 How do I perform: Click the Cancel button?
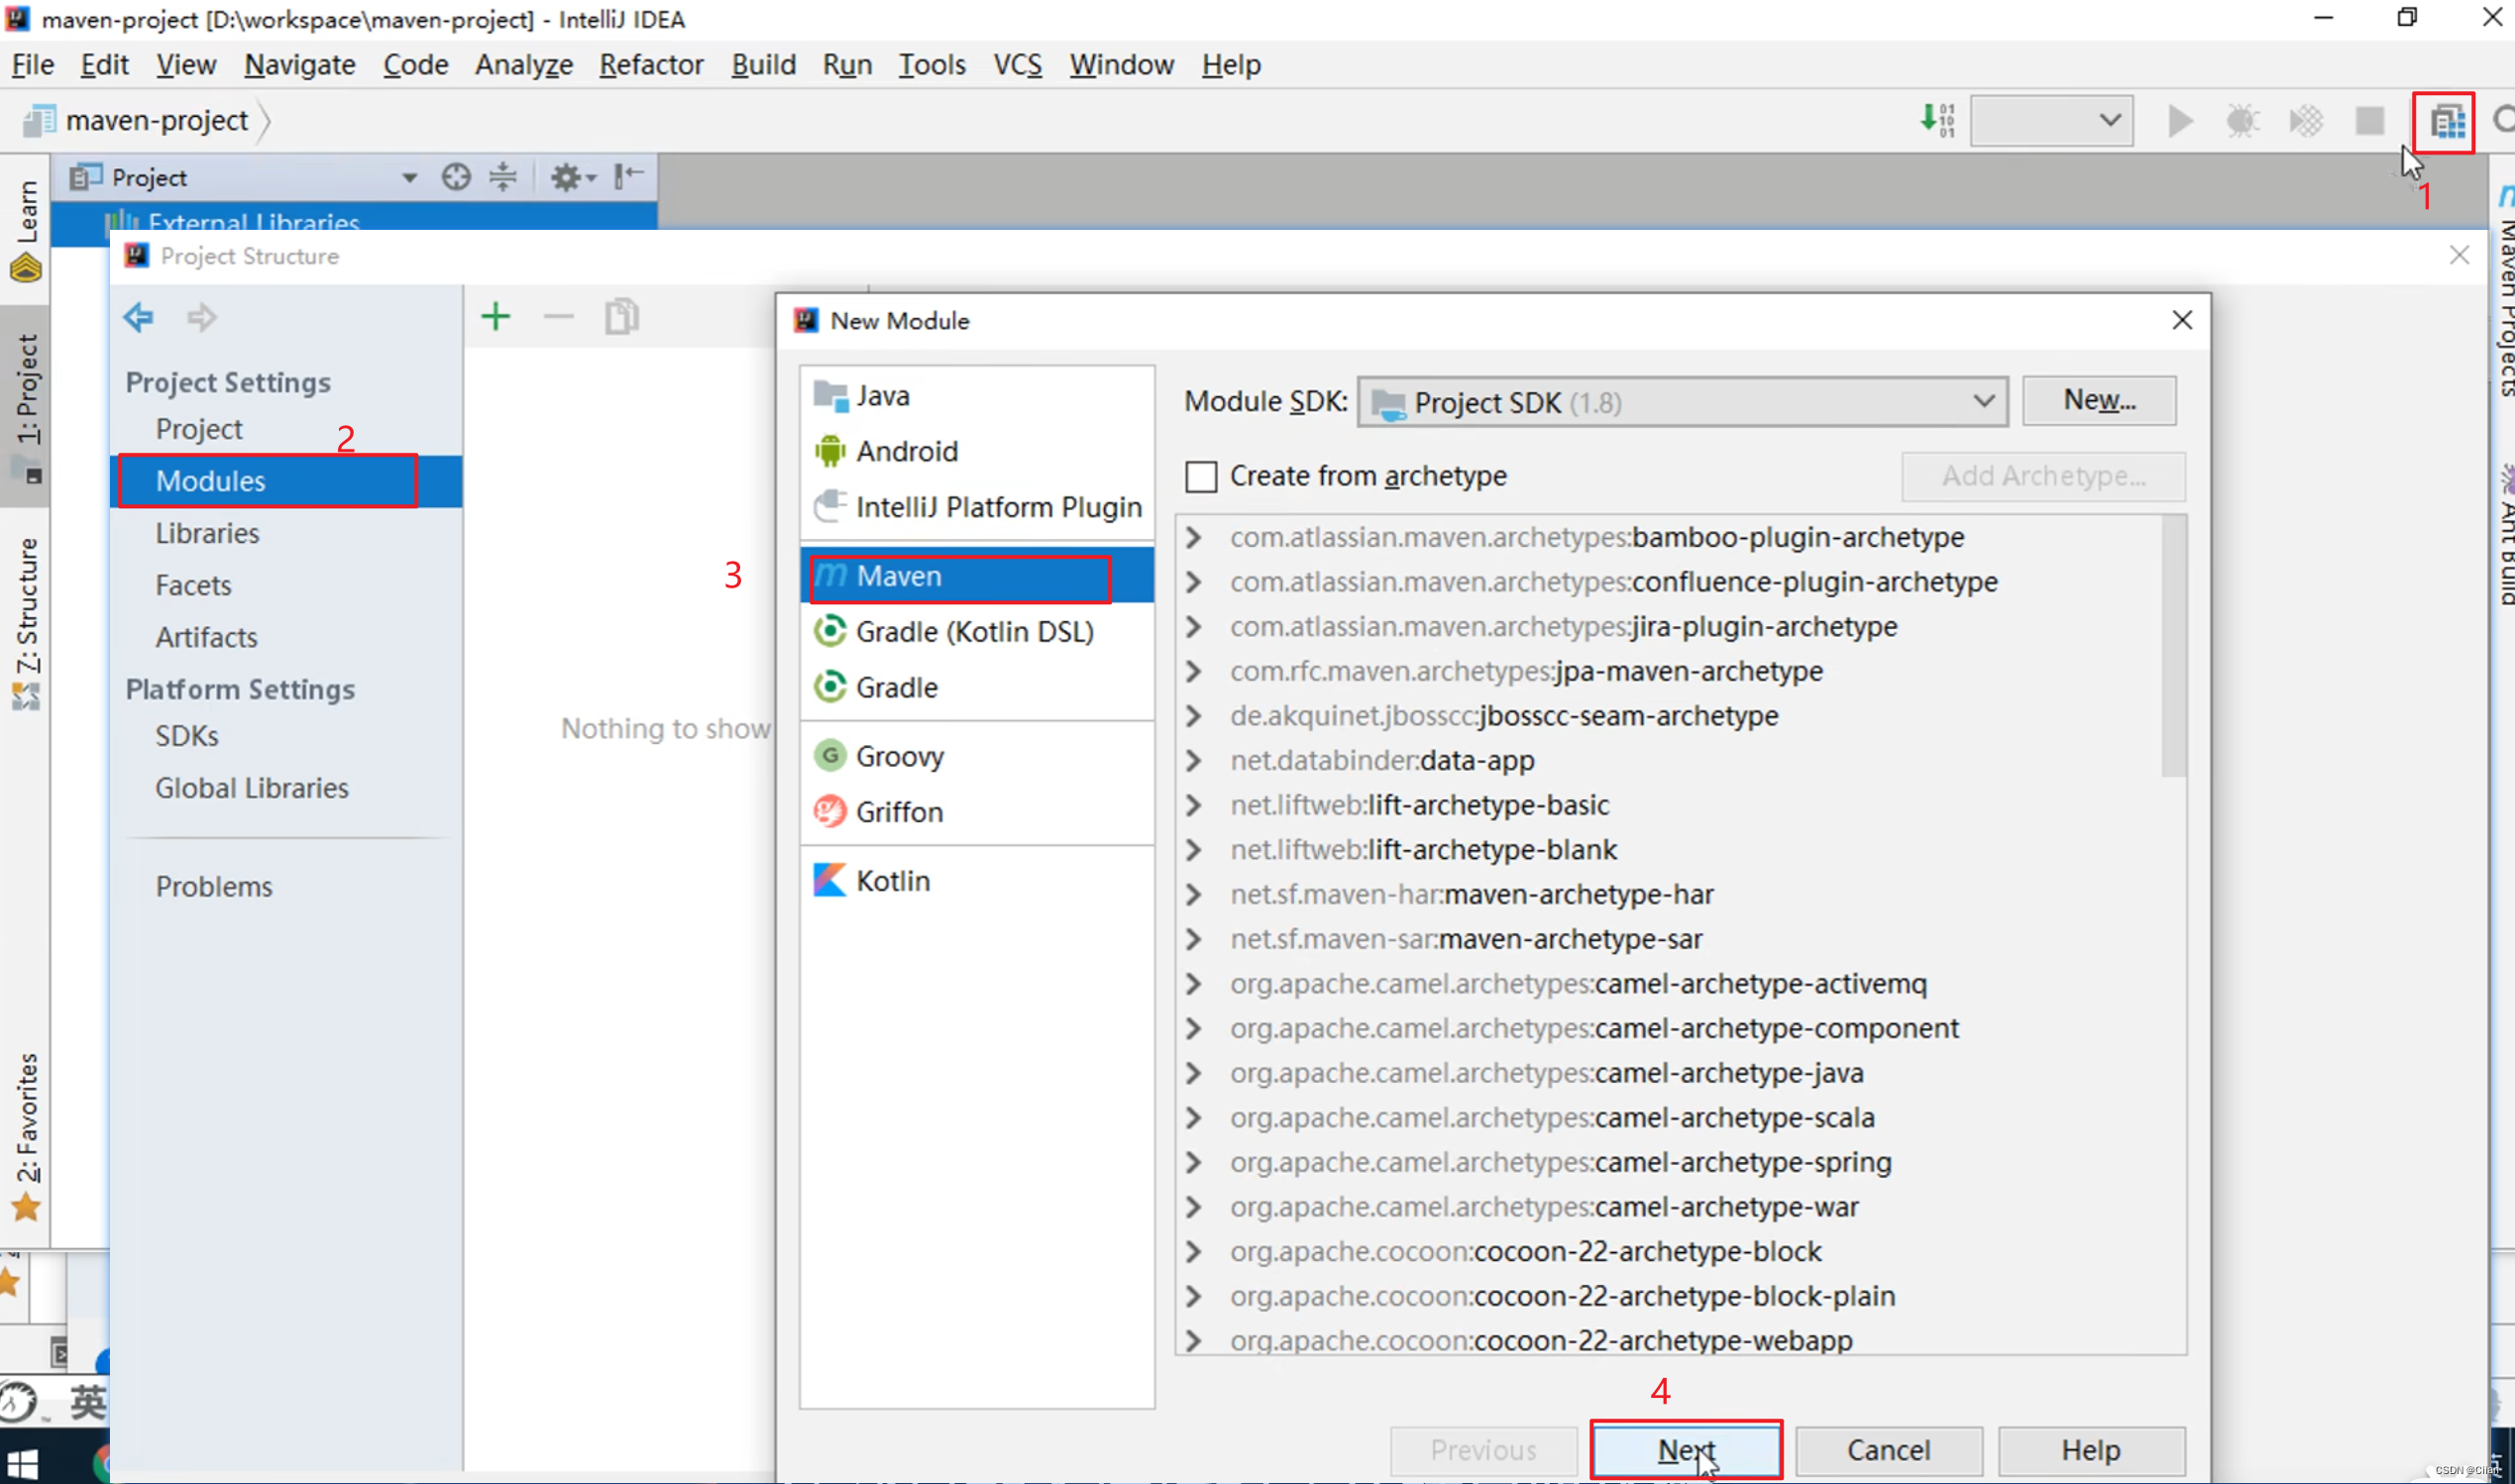click(1888, 1450)
